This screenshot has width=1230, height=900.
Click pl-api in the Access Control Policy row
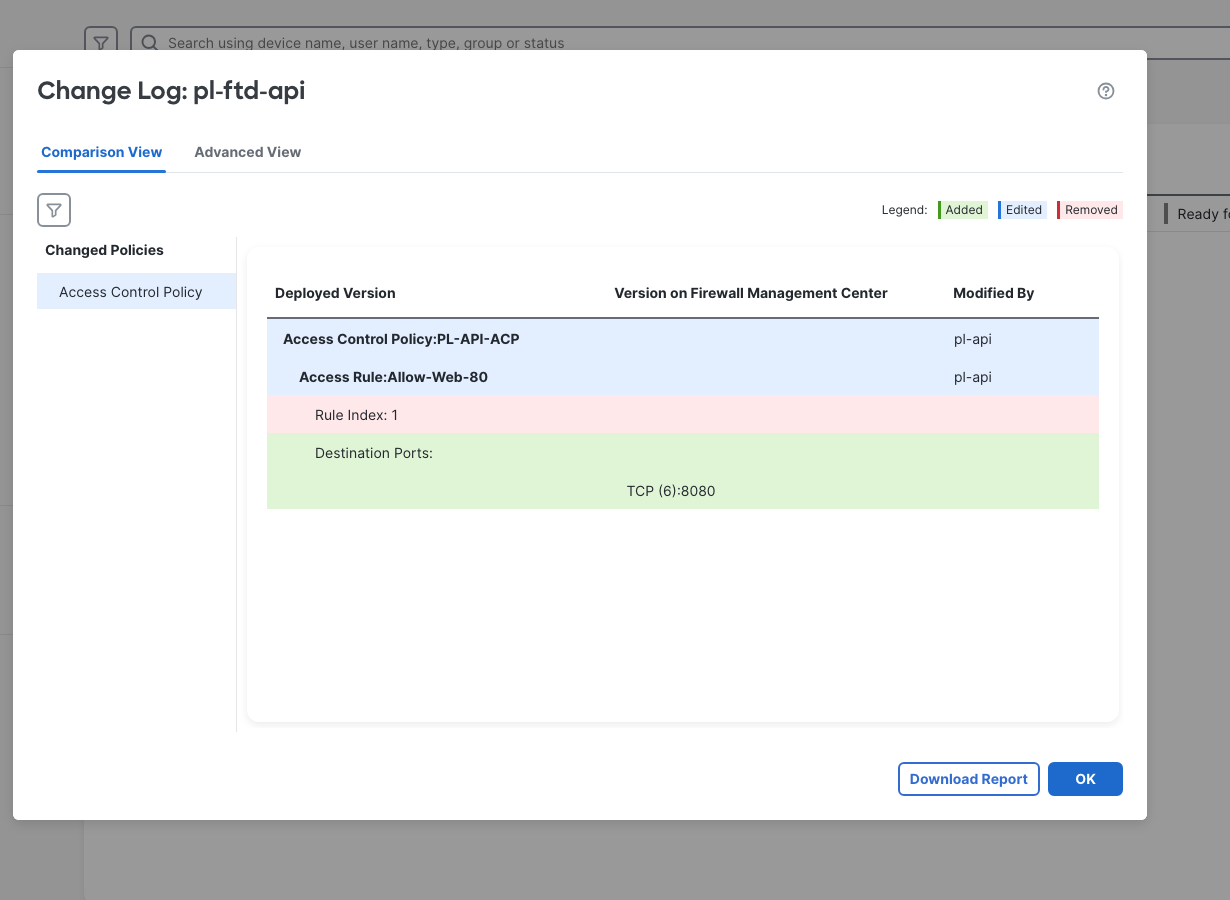coord(973,339)
